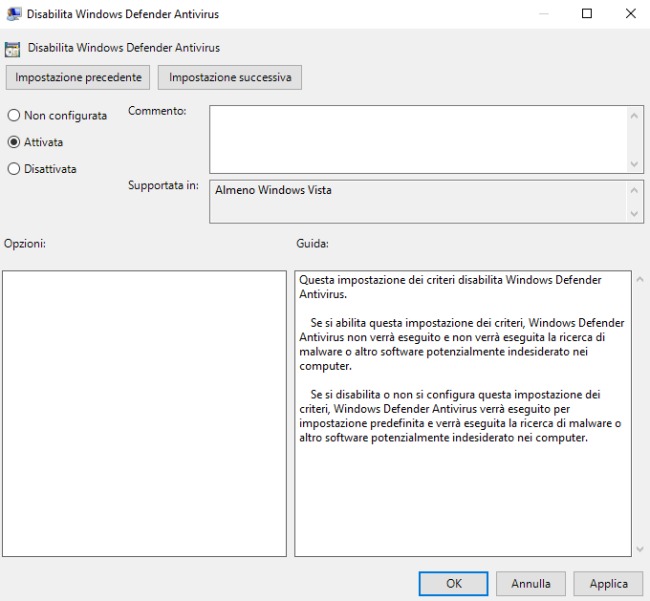Image resolution: width=650 pixels, height=601 pixels.
Task: Click the empty Opzioni panel box
Action: tap(144, 414)
